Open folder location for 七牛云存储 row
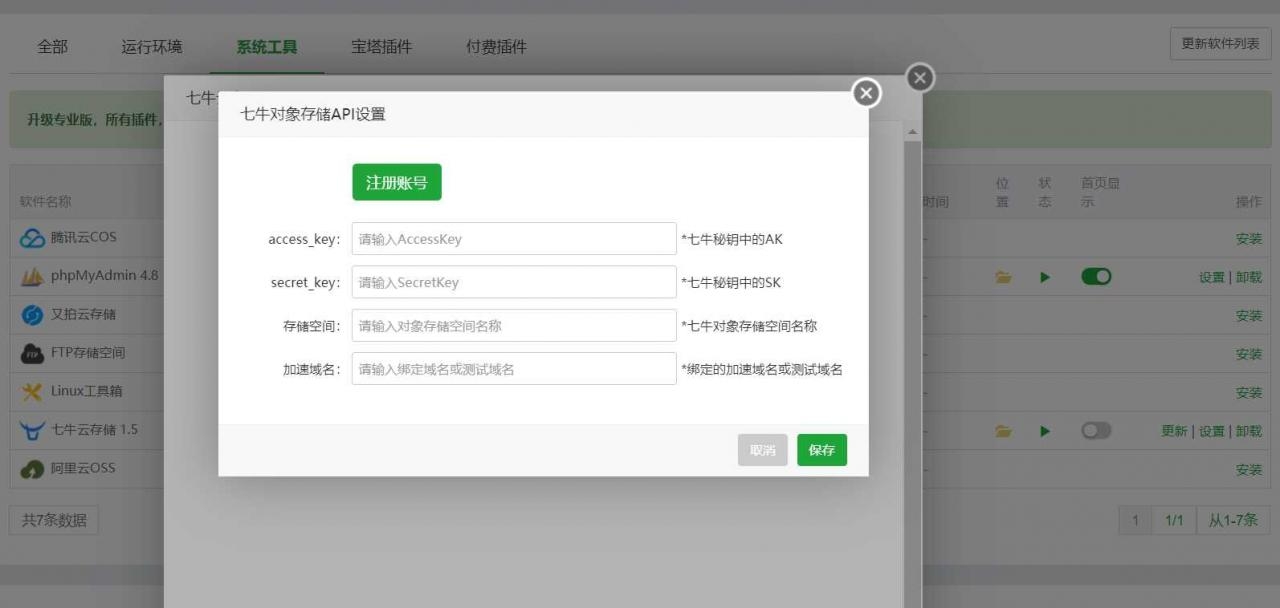The height and width of the screenshot is (608, 1280). (1003, 431)
